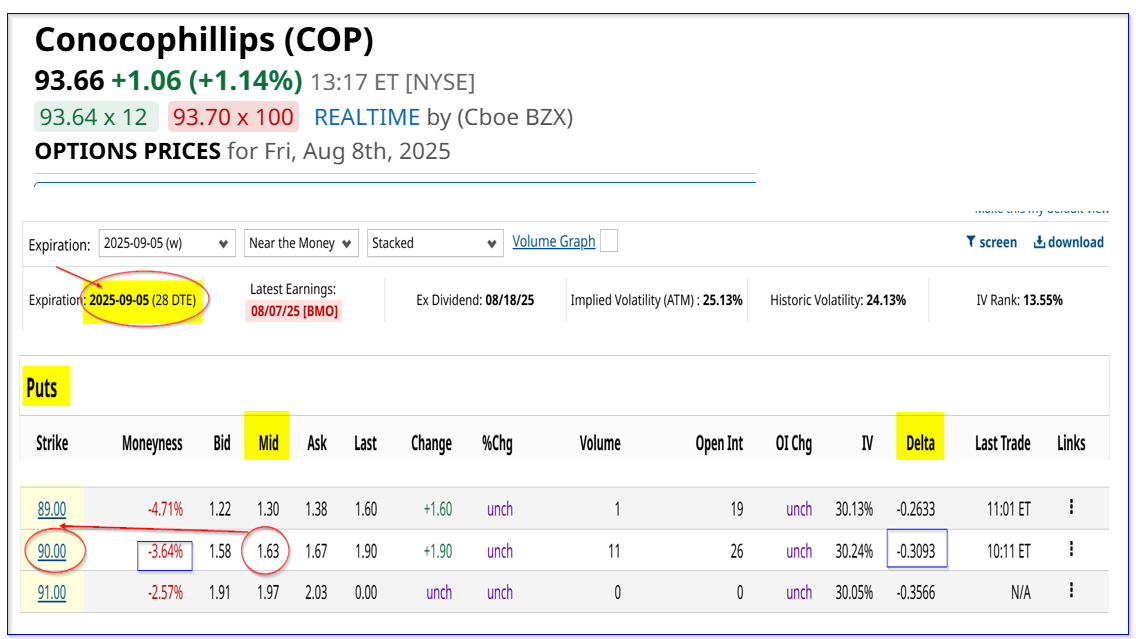Image resolution: width=1136 pixels, height=639 pixels.
Task: Sort by Last column header
Action: pos(365,443)
